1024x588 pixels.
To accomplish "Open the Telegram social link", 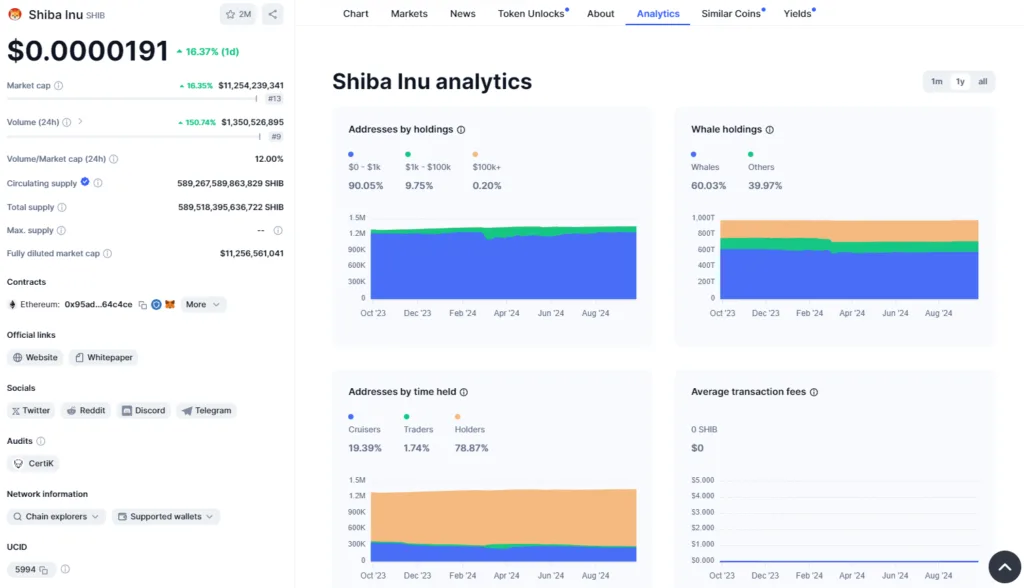I will point(206,410).
